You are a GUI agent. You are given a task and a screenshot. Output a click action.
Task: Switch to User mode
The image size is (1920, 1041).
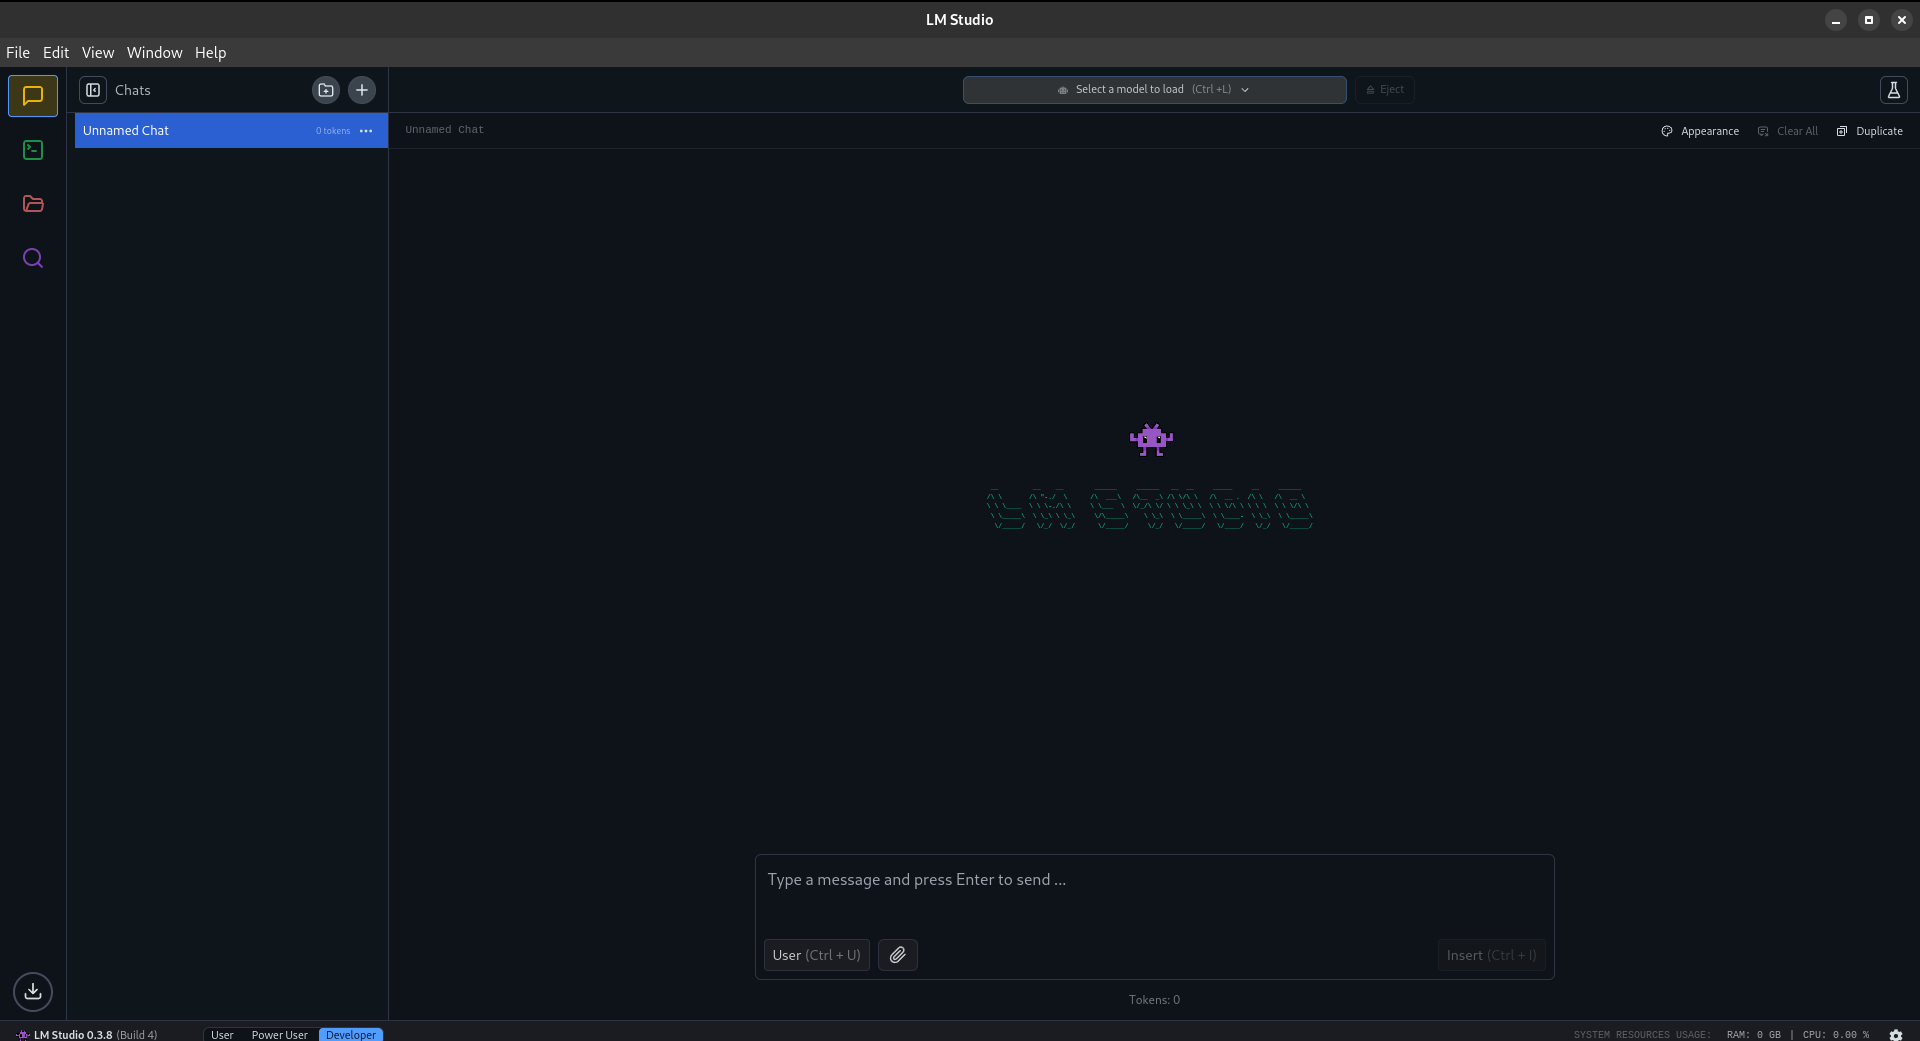click(222, 1035)
